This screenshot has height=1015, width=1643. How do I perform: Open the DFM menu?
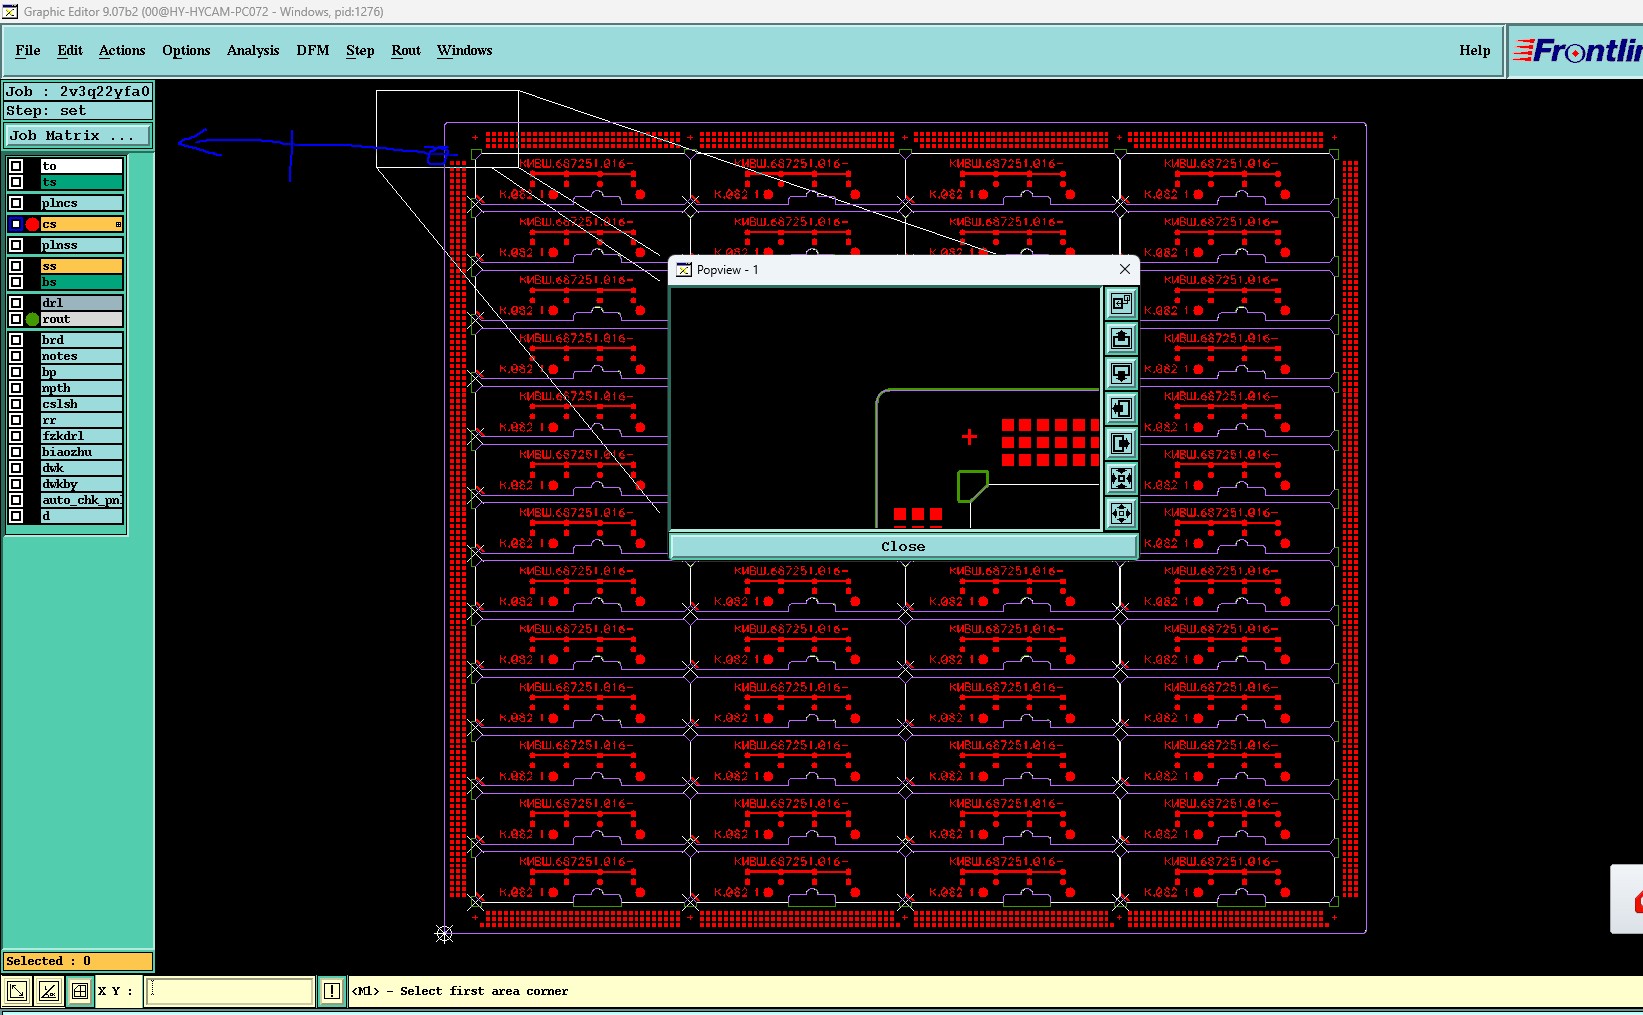point(313,50)
